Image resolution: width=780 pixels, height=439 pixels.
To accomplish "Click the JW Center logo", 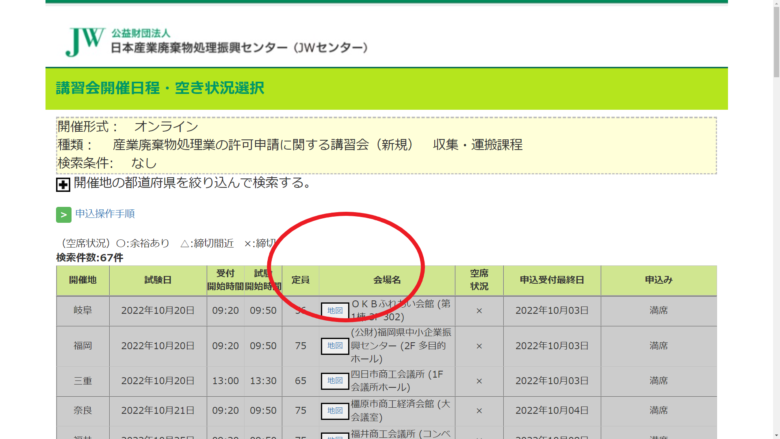I will (x=85, y=40).
